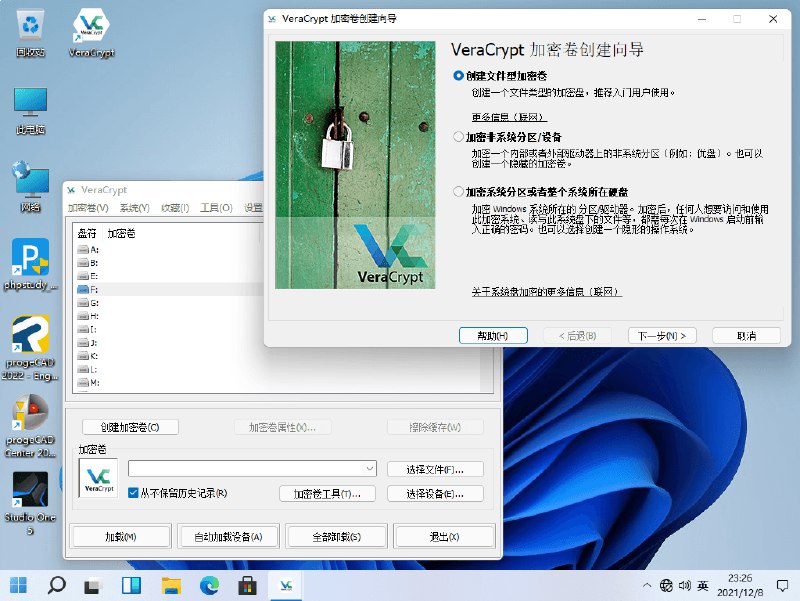Click the VeraCrypt taskbar icon

pos(286,585)
